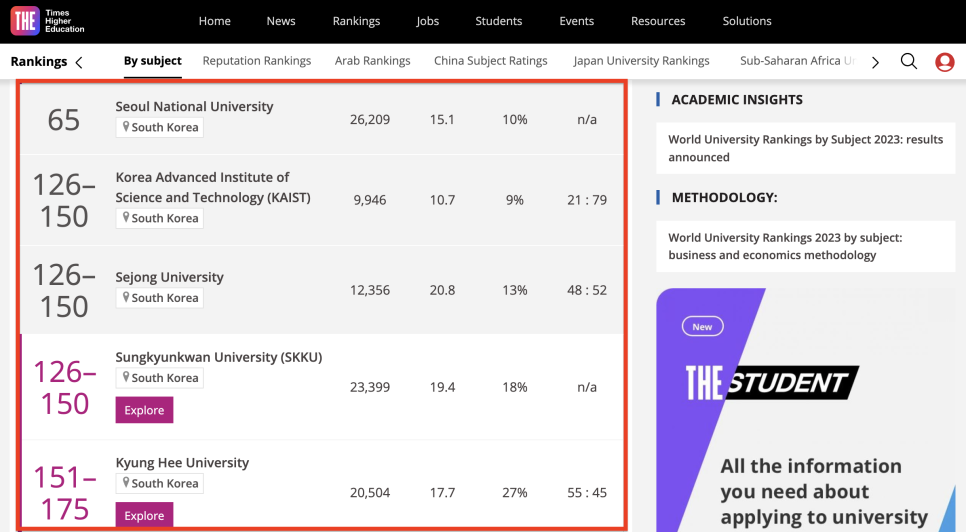Open the News menu item
The height and width of the screenshot is (532, 966).
[281, 21]
